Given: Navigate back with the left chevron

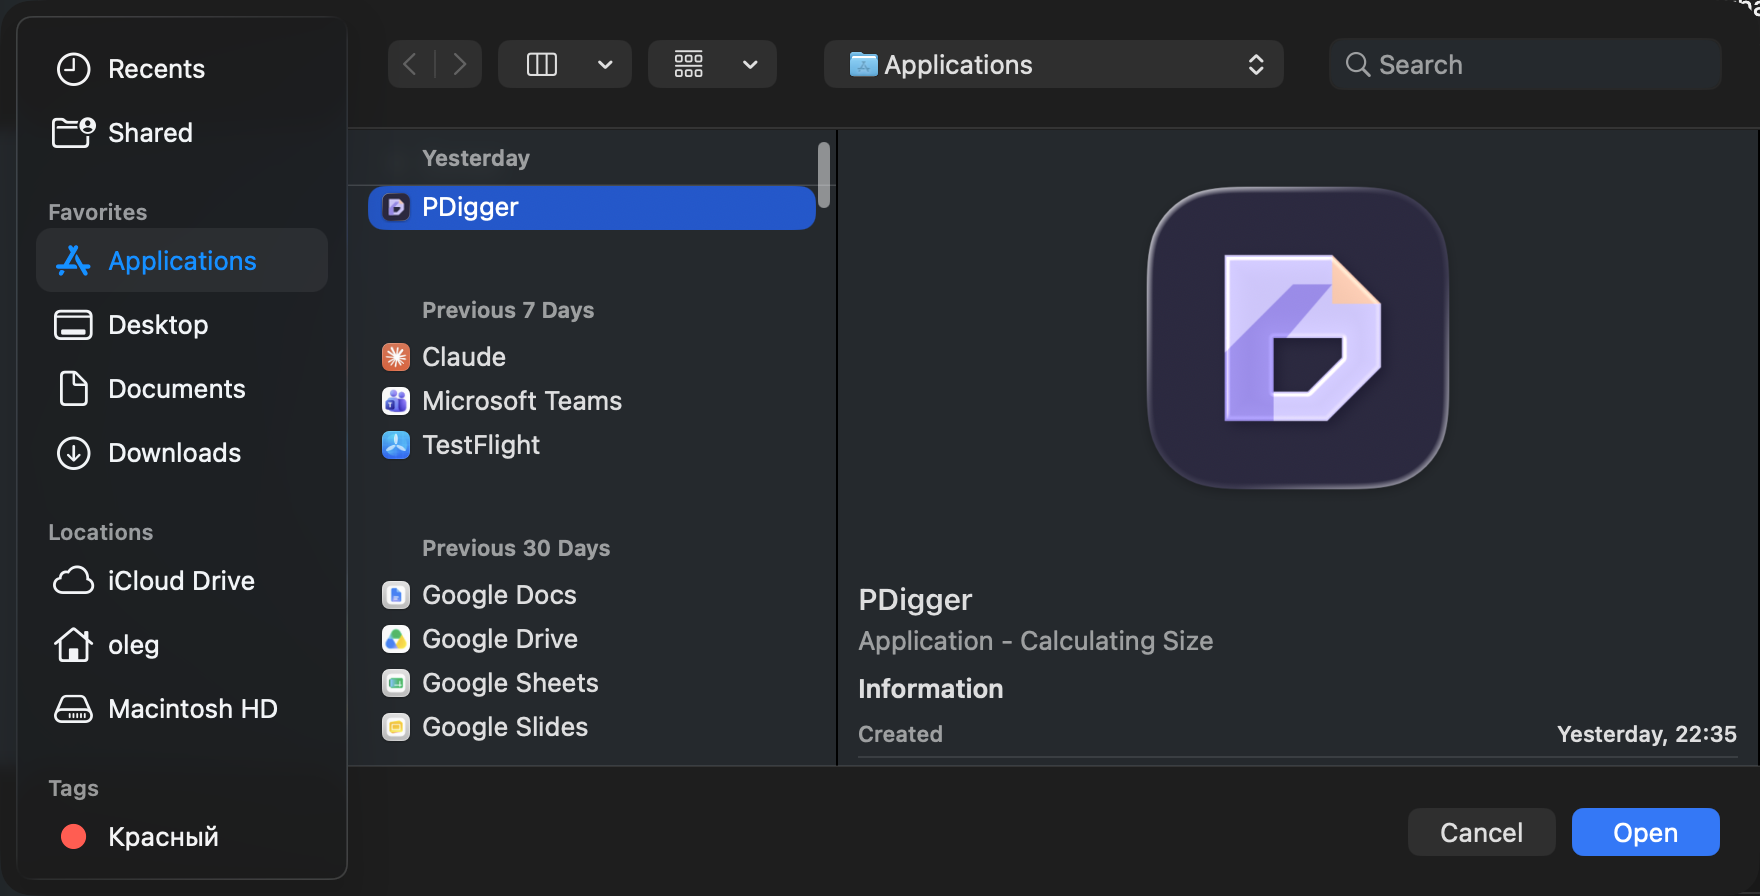Looking at the screenshot, I should (x=410, y=65).
